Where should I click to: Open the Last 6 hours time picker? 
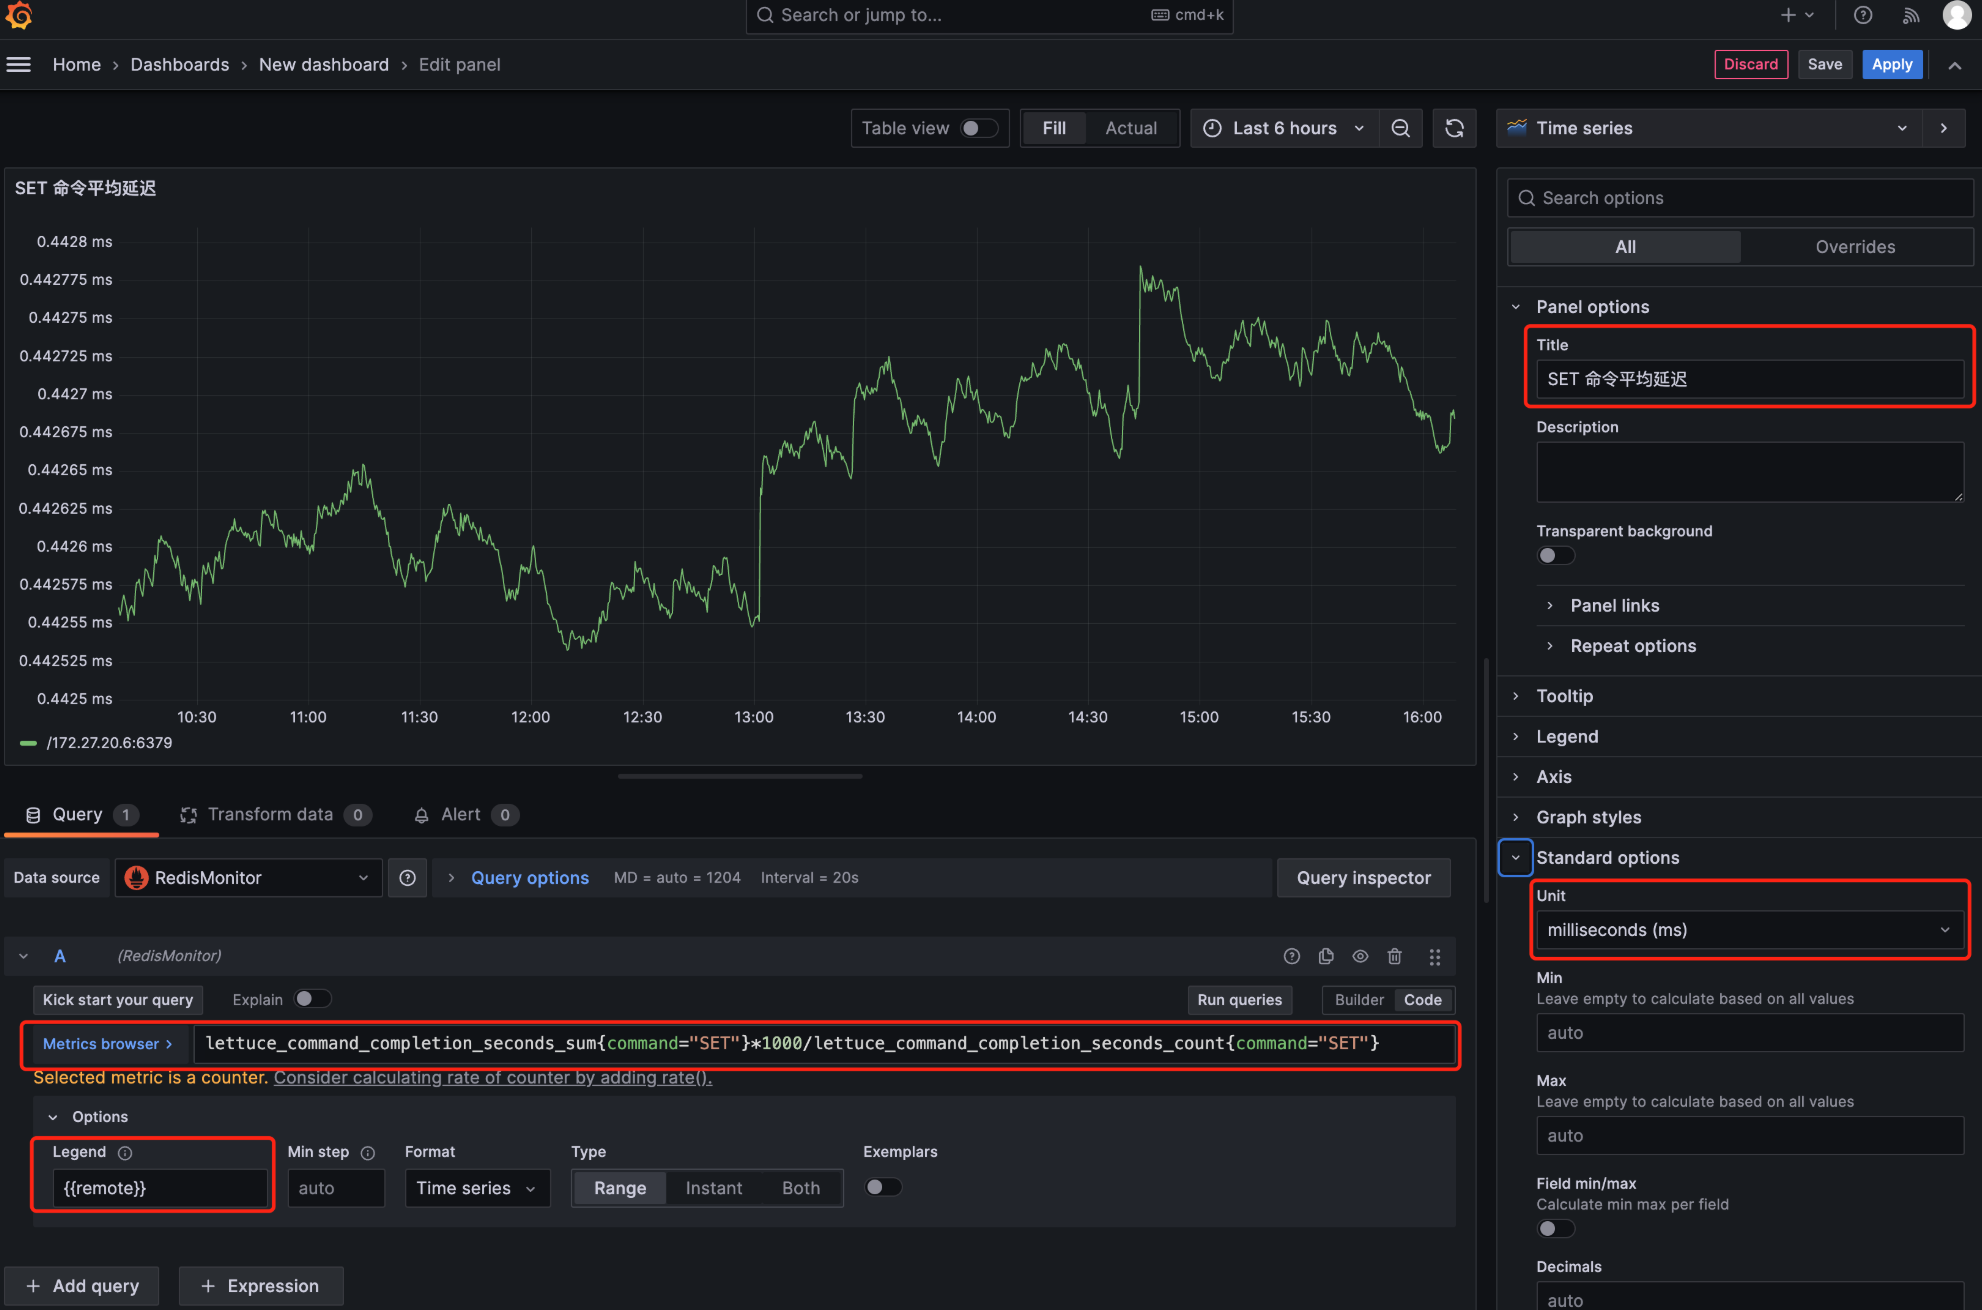click(1284, 128)
